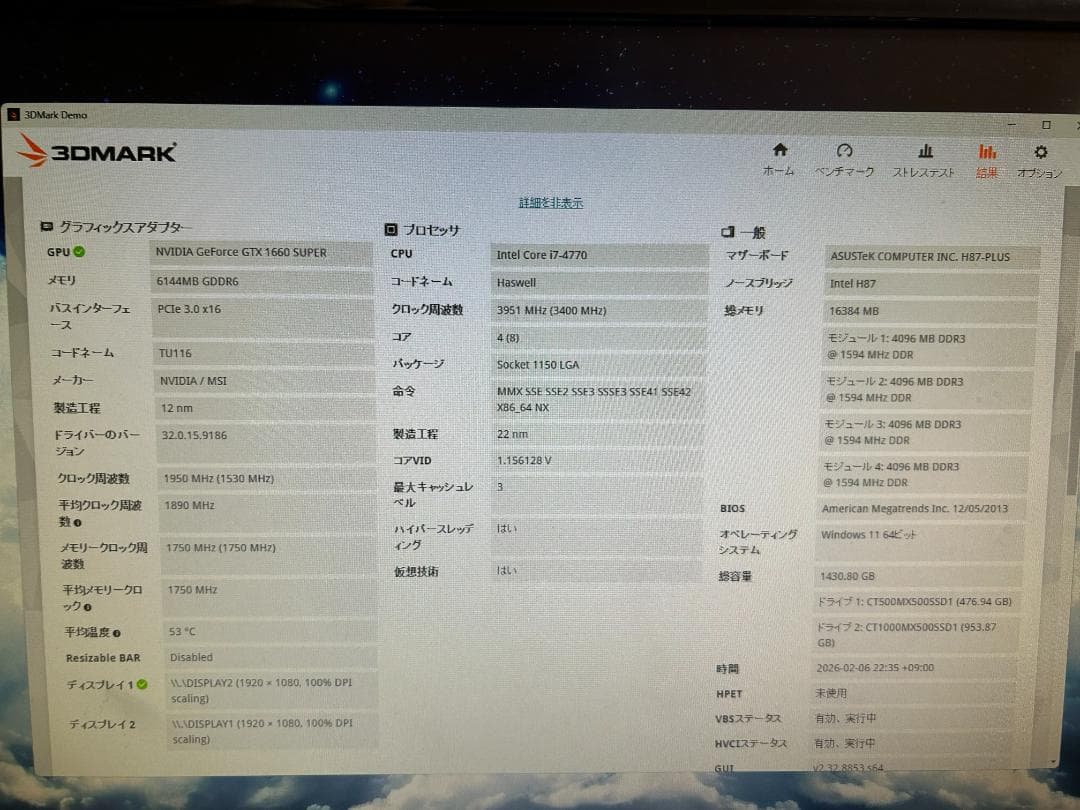Click the 1430.80 GB total capacity value
Screen dimensions: 1080x810
pos(917,577)
